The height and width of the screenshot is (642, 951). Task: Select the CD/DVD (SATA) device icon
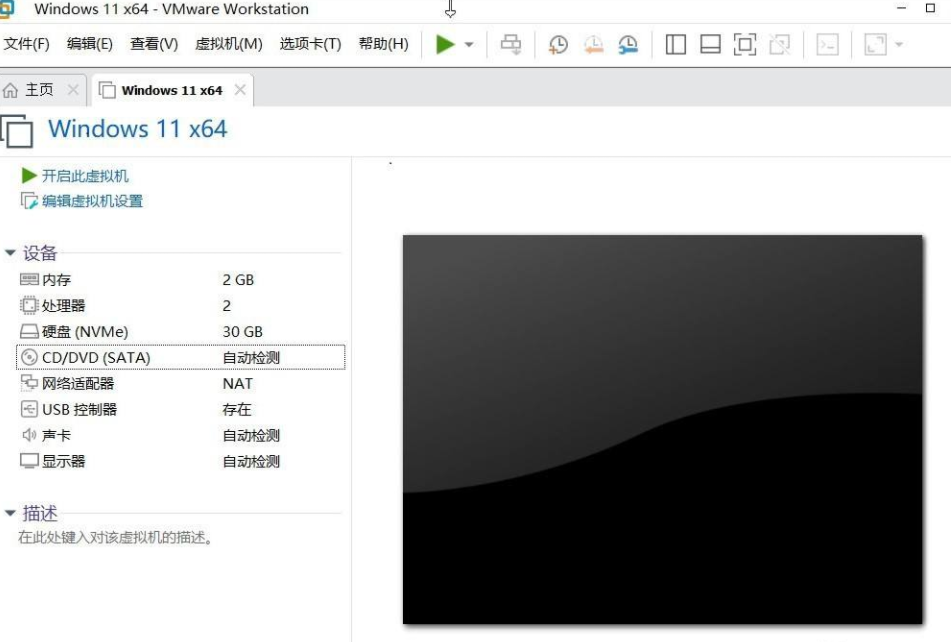(x=27, y=357)
